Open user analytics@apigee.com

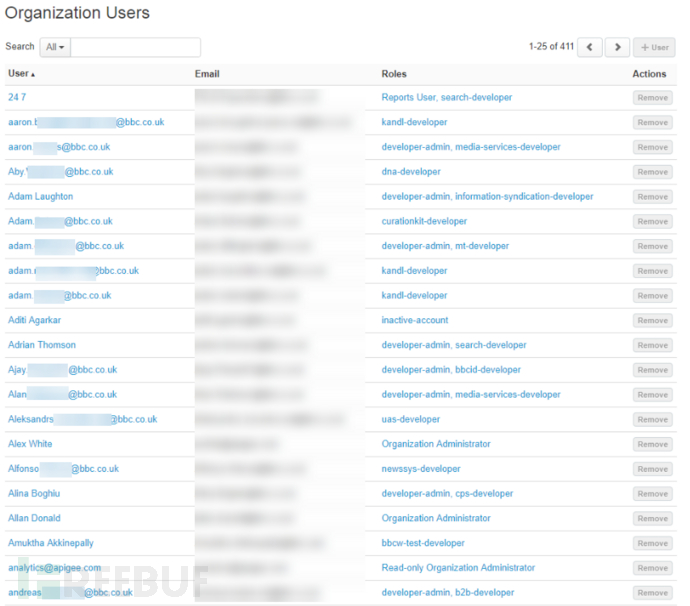tap(55, 568)
